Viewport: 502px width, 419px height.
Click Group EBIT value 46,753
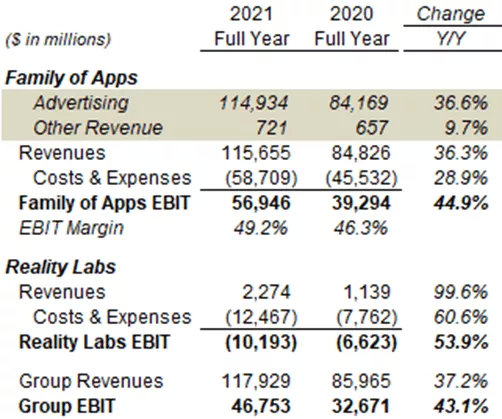pyautogui.click(x=261, y=406)
